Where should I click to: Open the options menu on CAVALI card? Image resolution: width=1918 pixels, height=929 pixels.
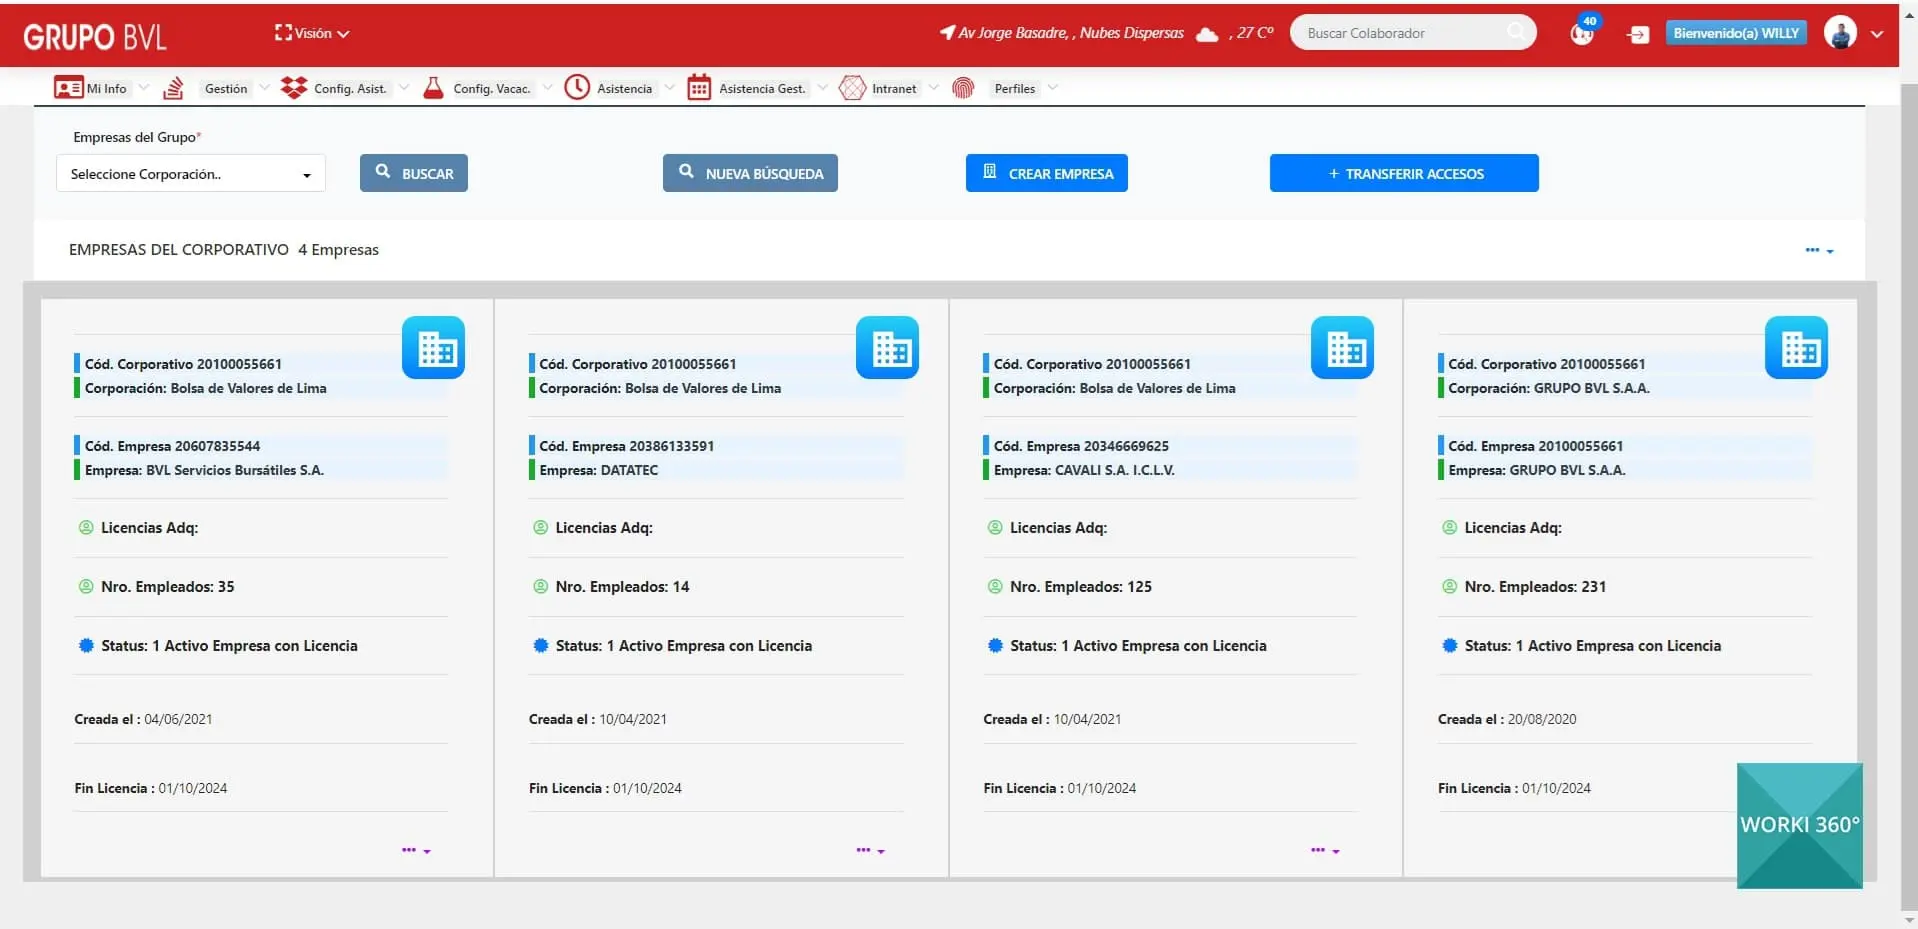tap(1325, 850)
